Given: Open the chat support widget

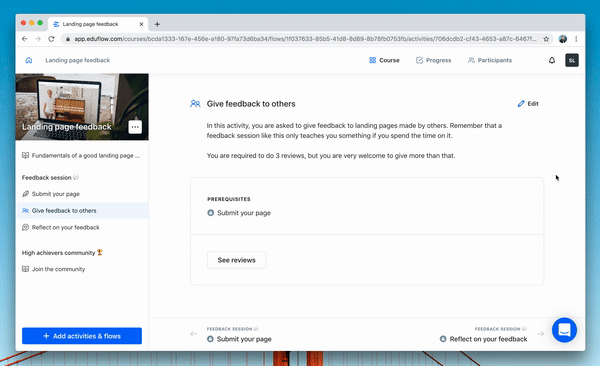Looking at the screenshot, I should pos(564,330).
